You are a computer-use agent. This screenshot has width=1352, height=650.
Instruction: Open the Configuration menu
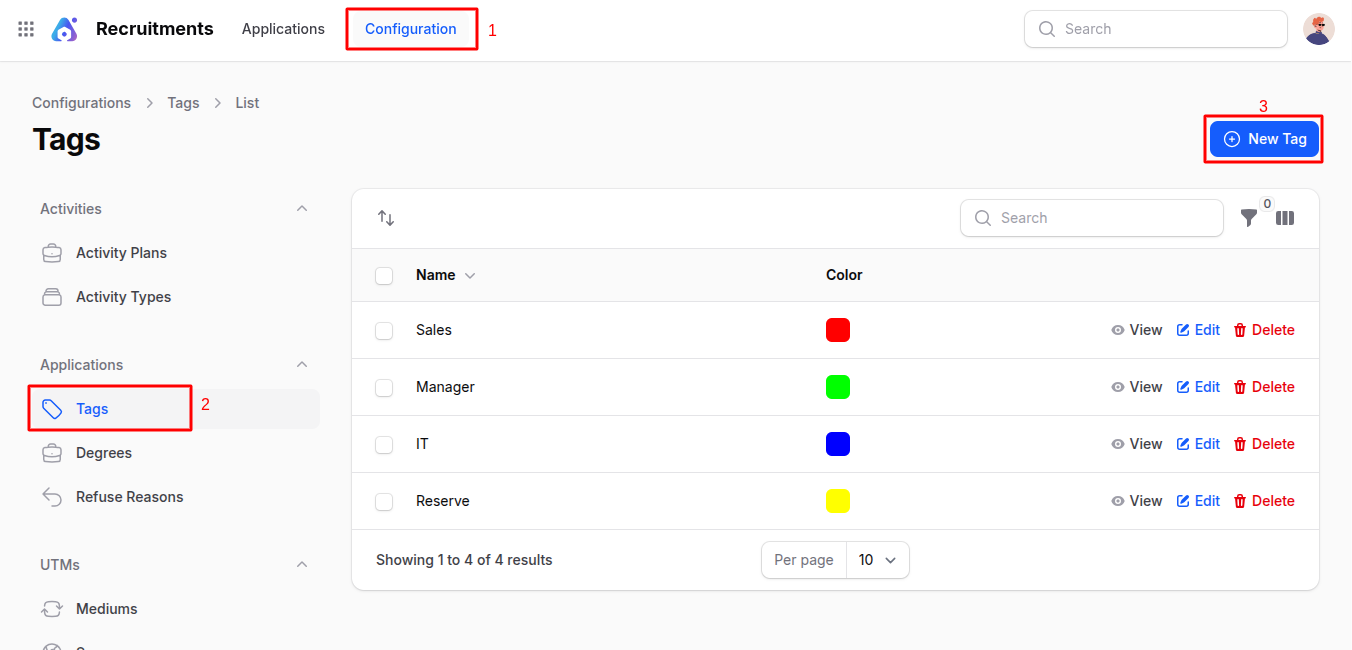pyautogui.click(x=411, y=29)
